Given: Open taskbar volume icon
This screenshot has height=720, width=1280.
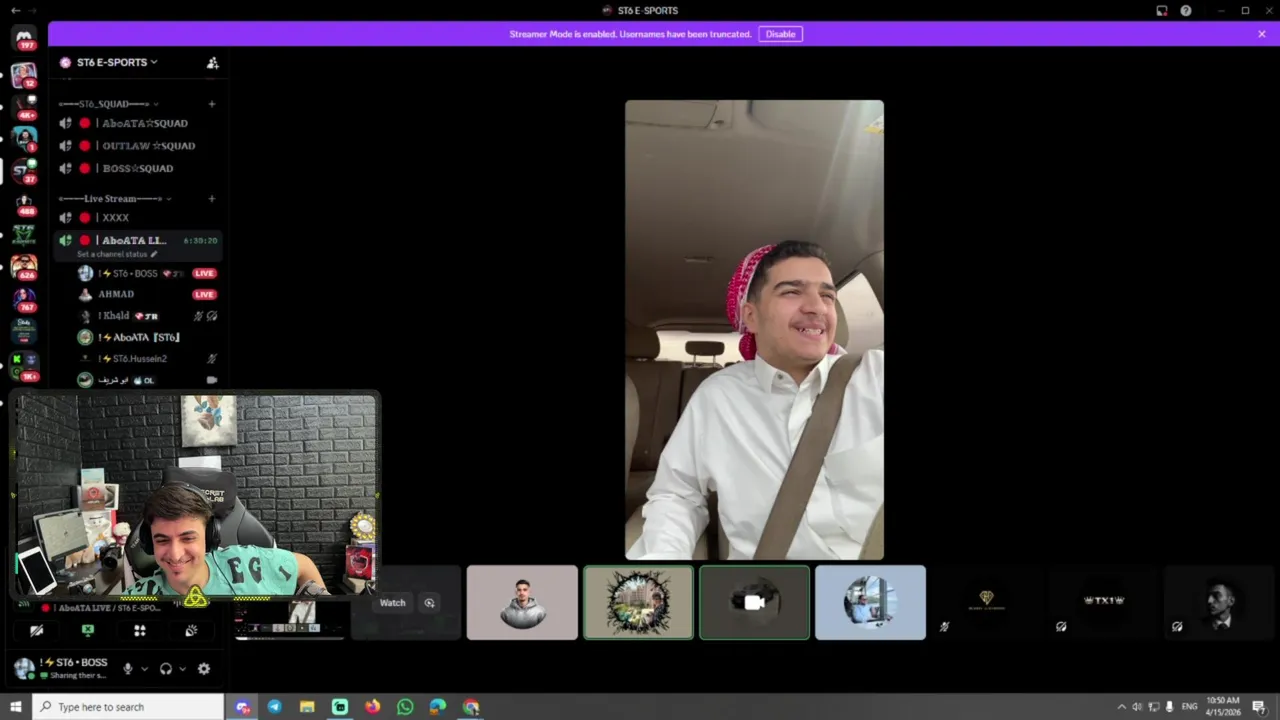Looking at the screenshot, I should (x=1137, y=707).
